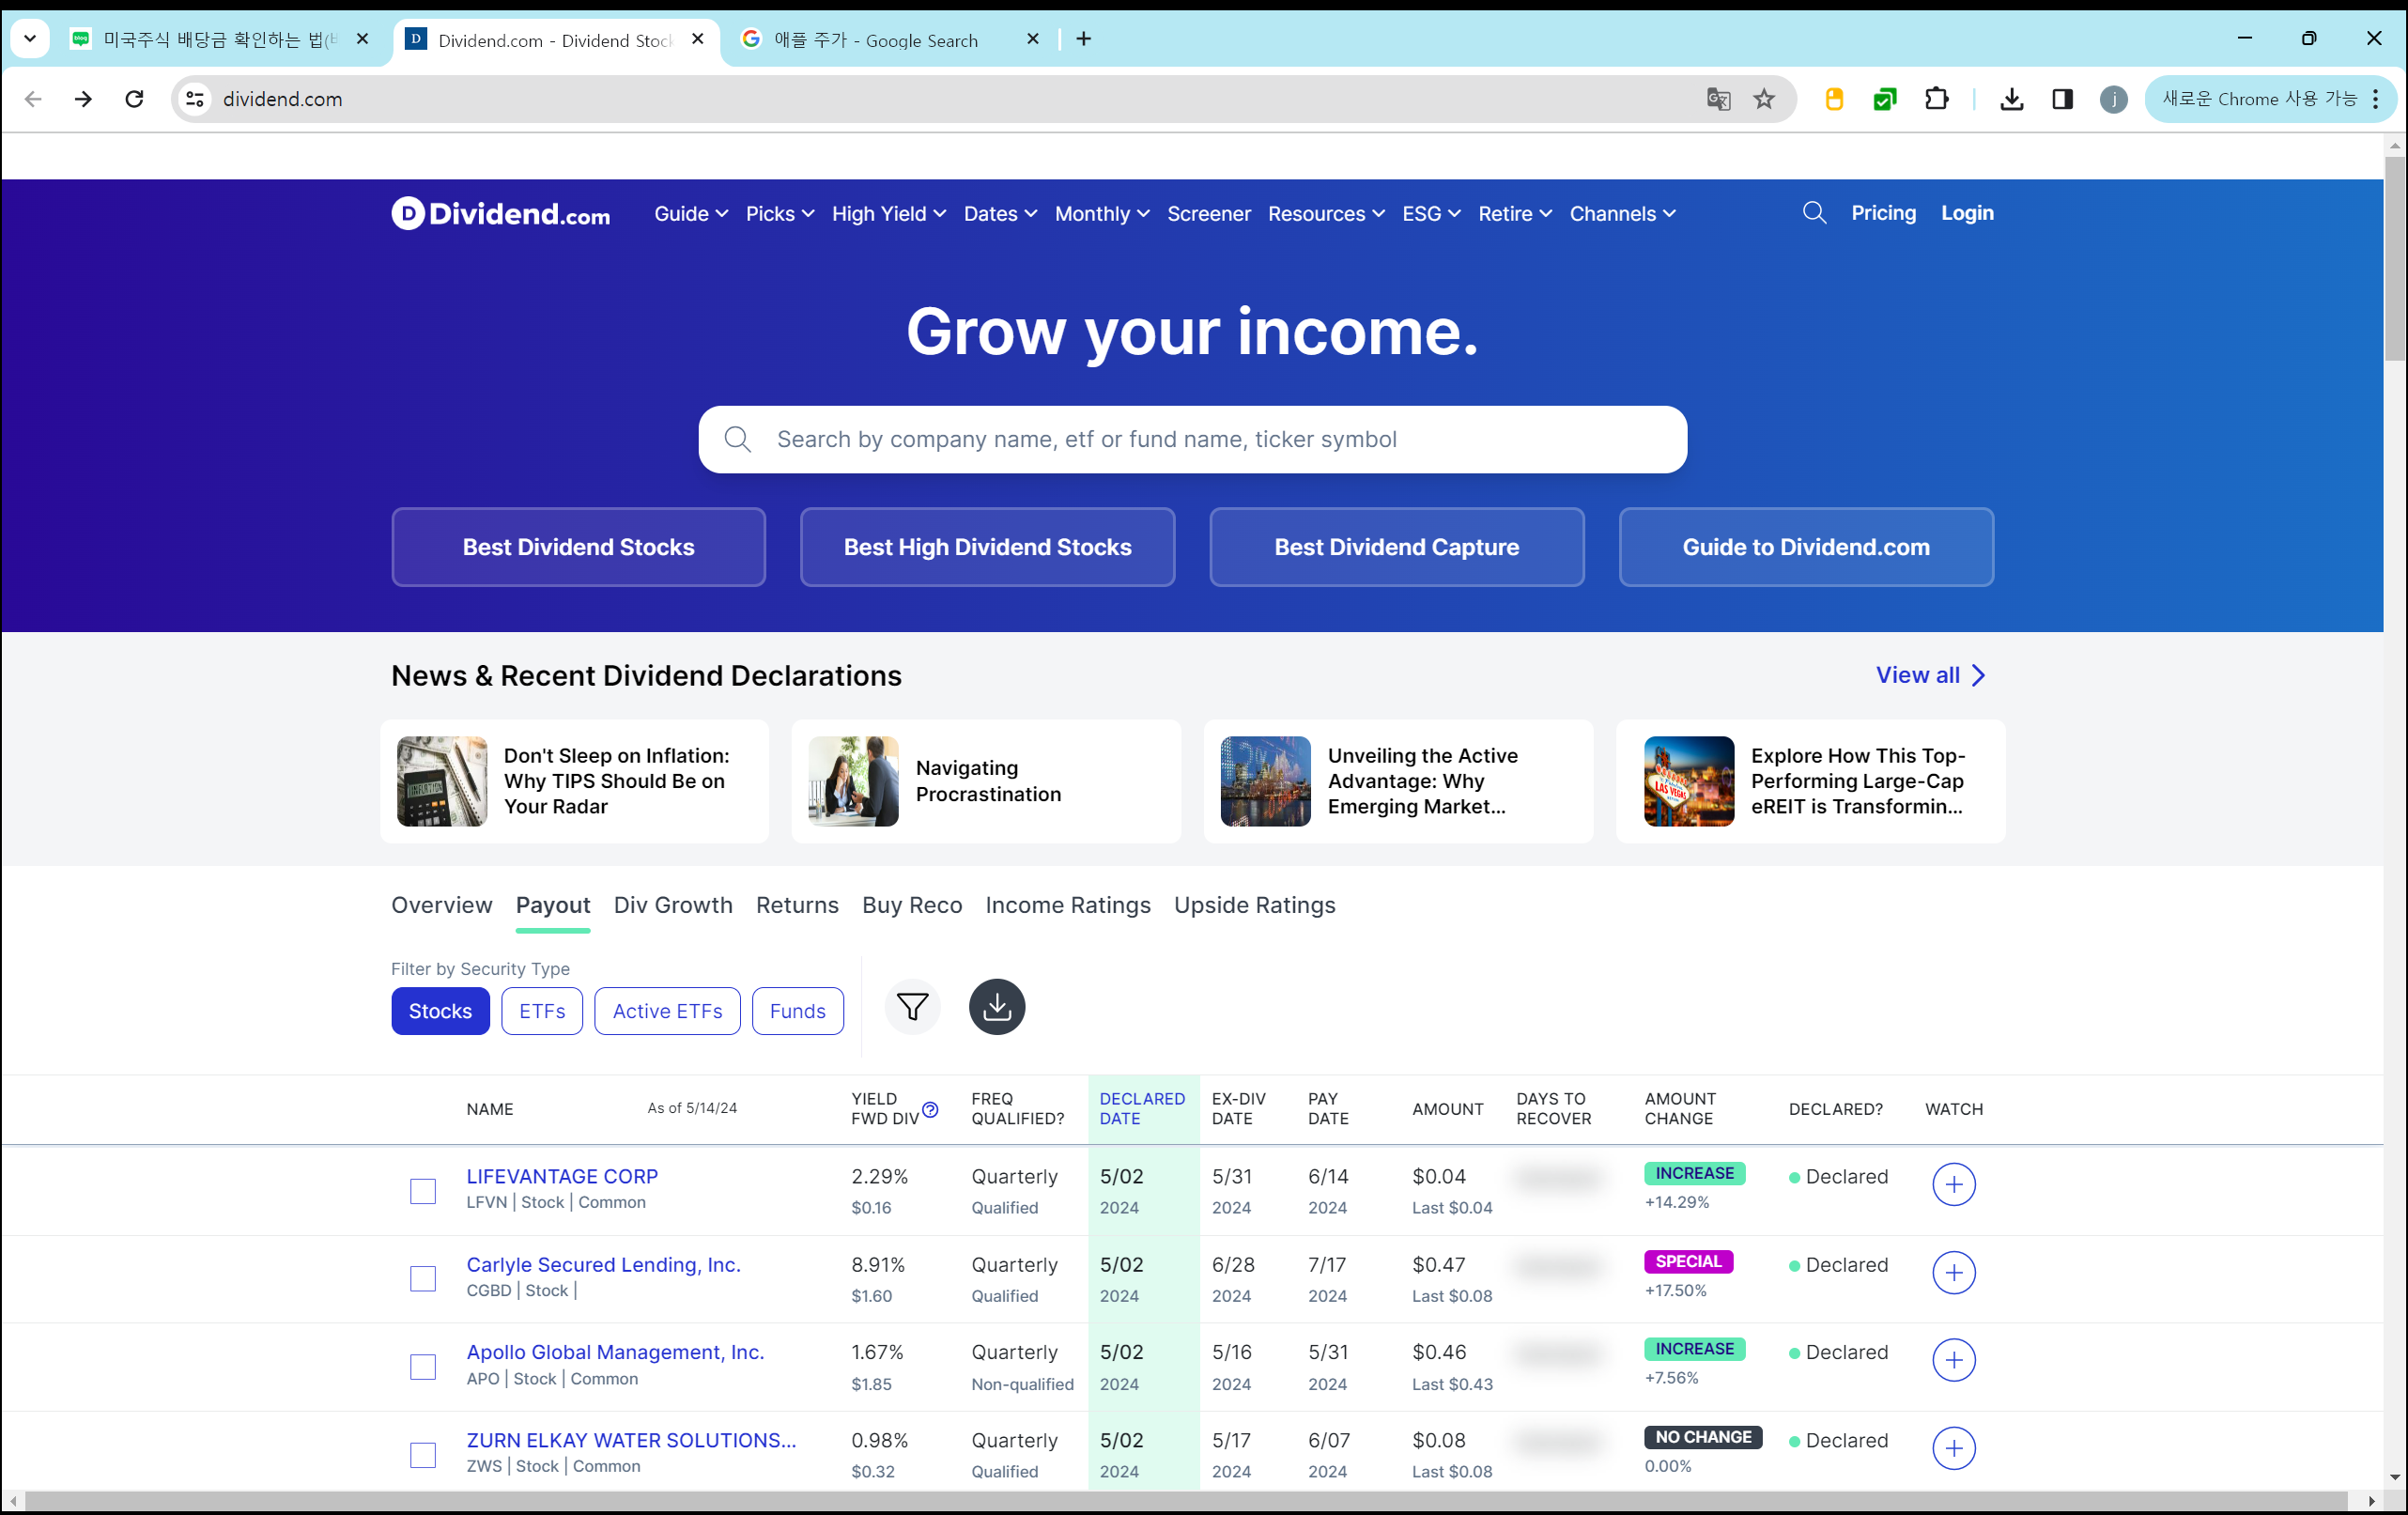Expand the Channels navigation dropdown
2408x1515 pixels.
1621,214
